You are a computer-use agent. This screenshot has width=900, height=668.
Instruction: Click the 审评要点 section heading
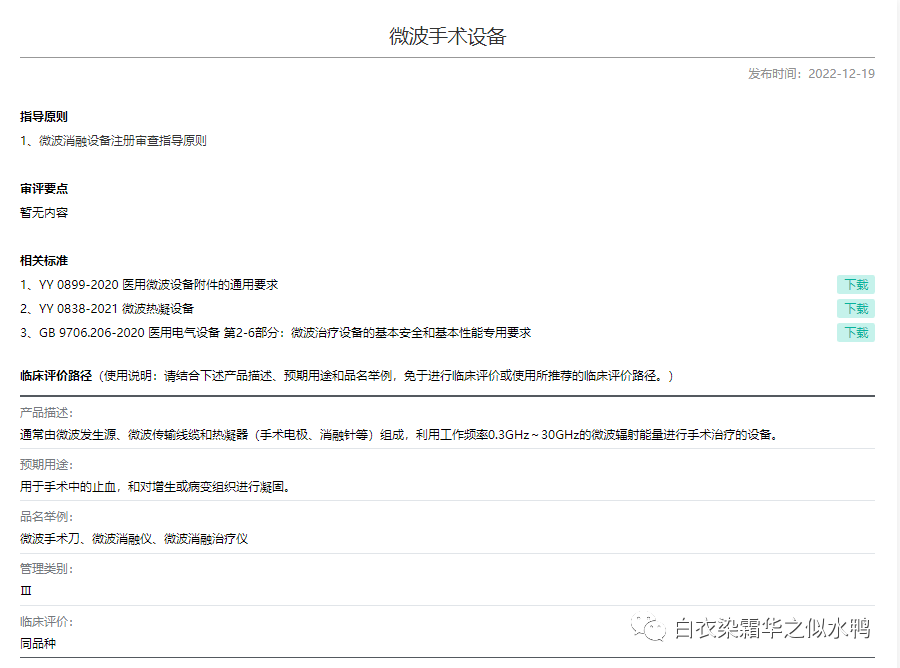click(44, 189)
